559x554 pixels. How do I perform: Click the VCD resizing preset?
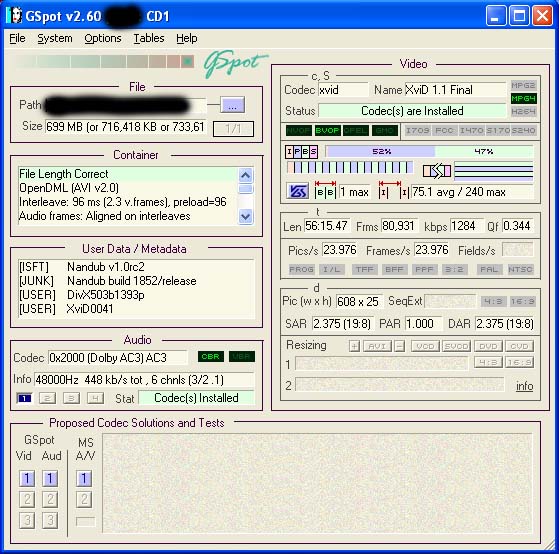pos(425,346)
